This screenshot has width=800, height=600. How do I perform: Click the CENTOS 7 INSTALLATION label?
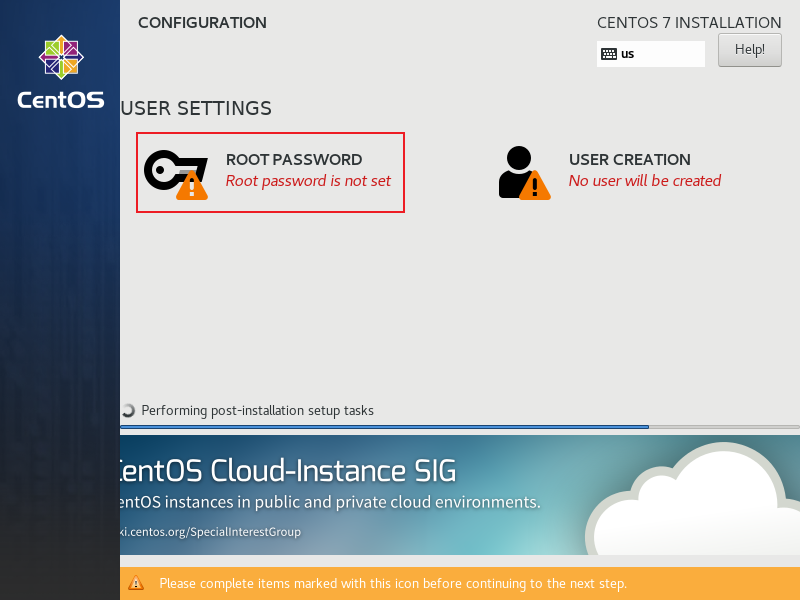(689, 23)
